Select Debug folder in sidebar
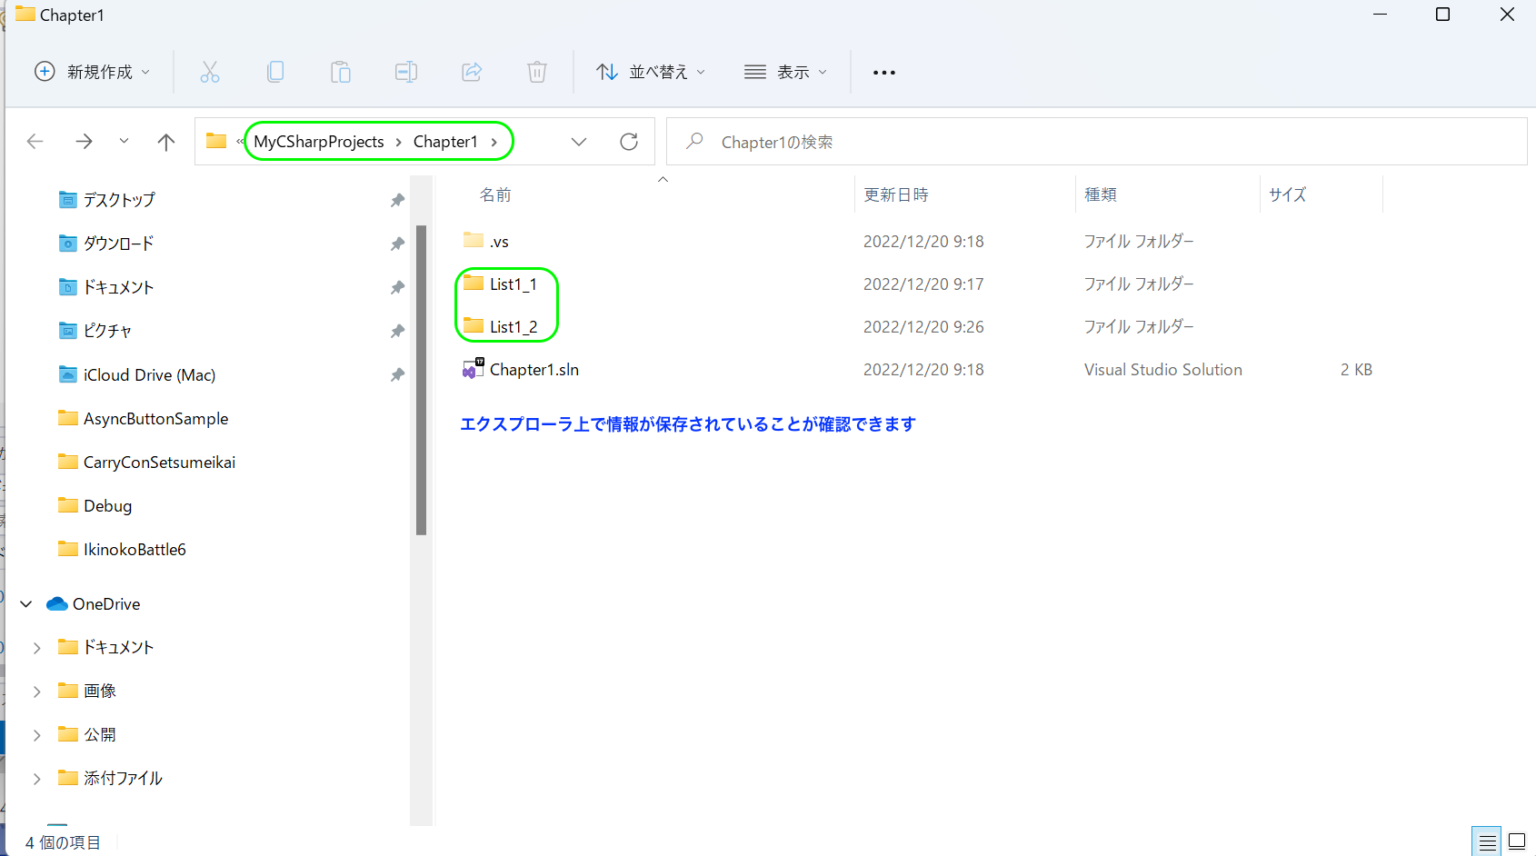This screenshot has height=856, width=1536. pos(107,506)
